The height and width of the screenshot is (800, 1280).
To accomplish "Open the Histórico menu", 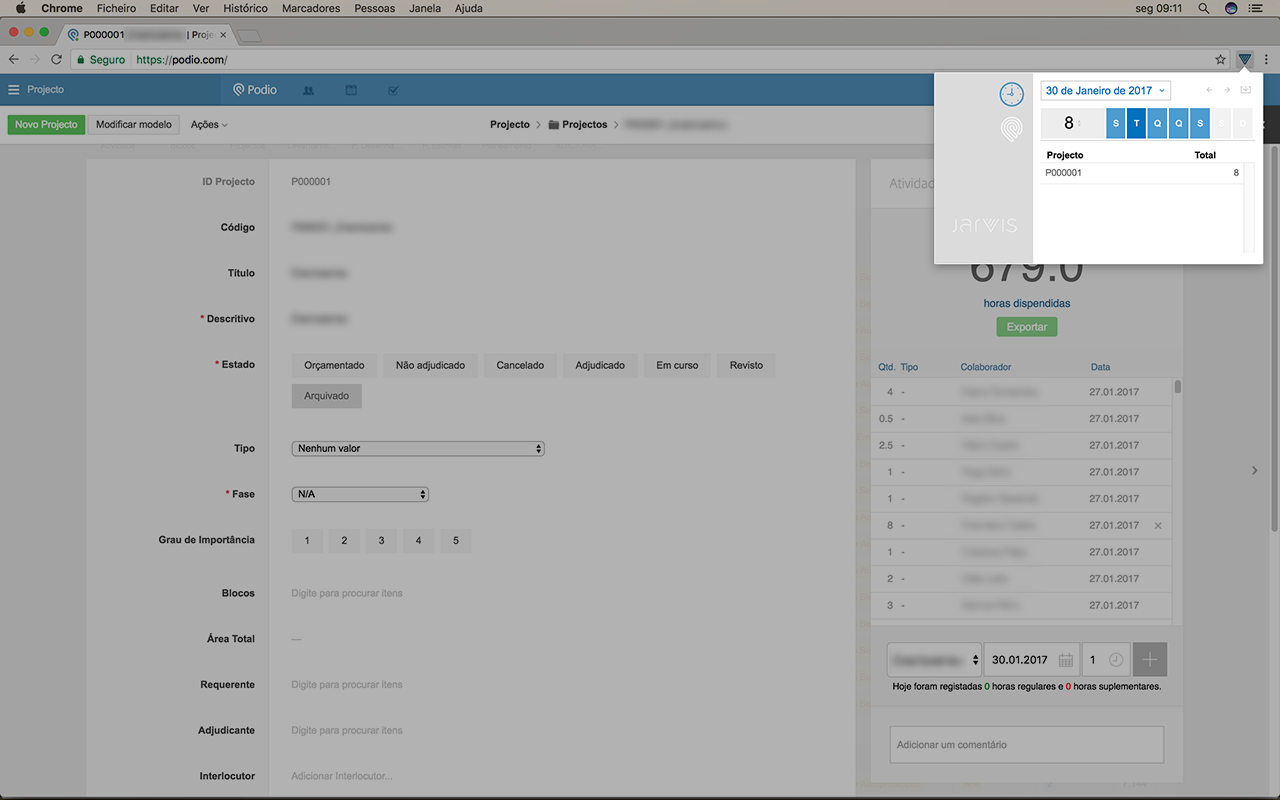I will (245, 8).
